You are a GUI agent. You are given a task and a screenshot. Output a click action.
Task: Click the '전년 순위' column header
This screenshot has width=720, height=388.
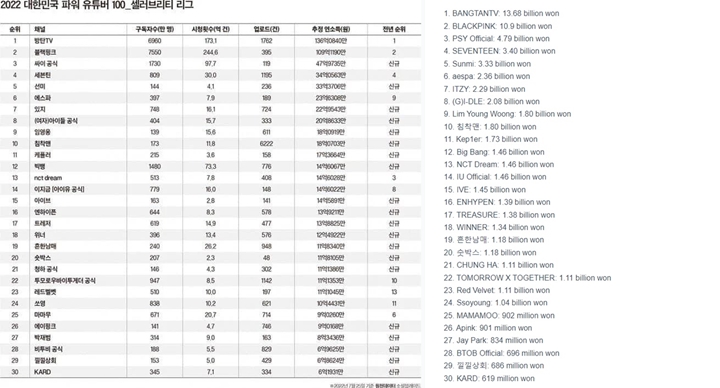[x=394, y=29]
